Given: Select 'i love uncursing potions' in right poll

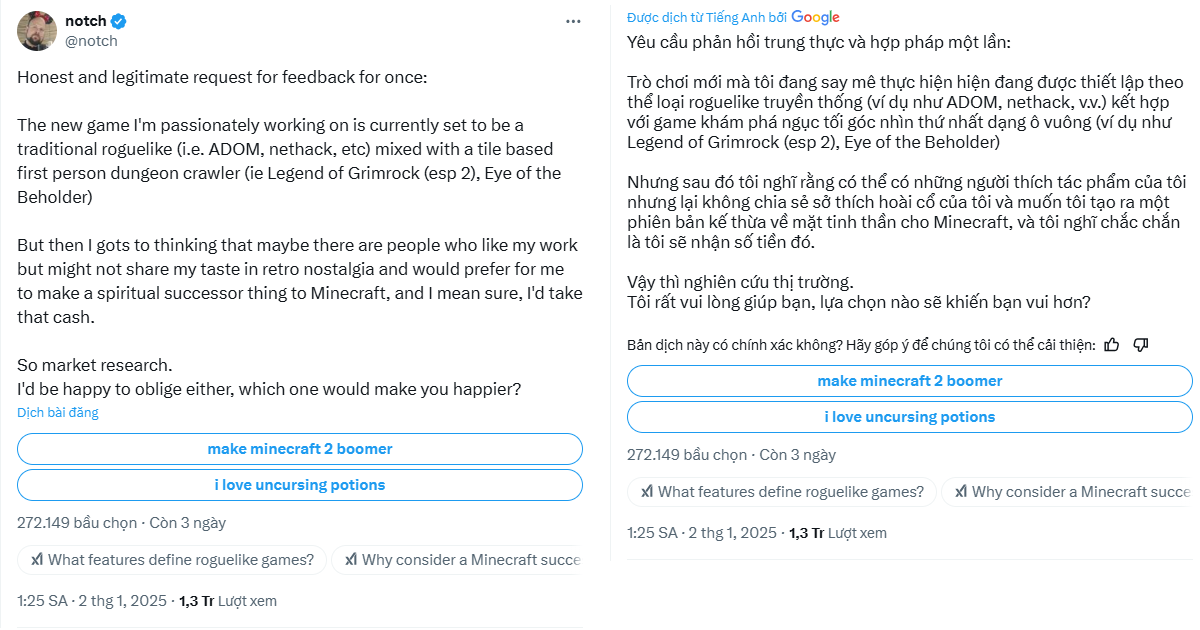Looking at the screenshot, I should pyautogui.click(x=910, y=417).
